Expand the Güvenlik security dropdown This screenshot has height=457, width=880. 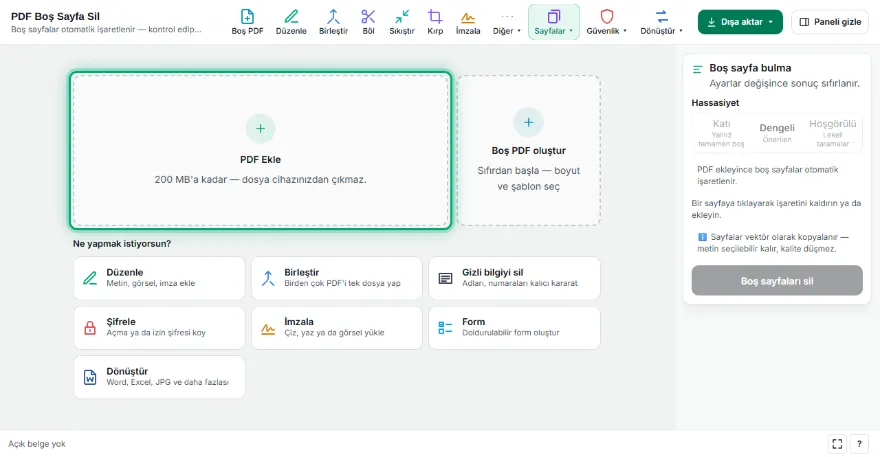click(607, 22)
